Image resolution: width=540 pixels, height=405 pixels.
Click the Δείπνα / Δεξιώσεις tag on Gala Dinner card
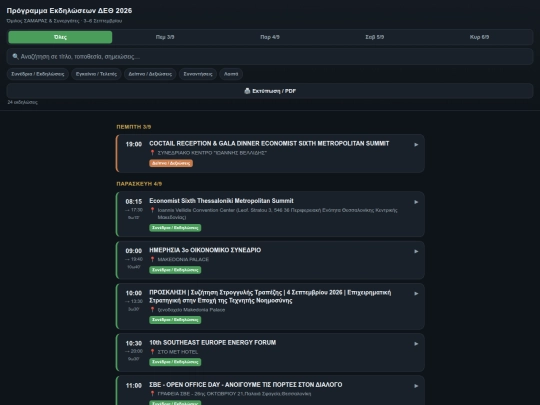coord(171,163)
